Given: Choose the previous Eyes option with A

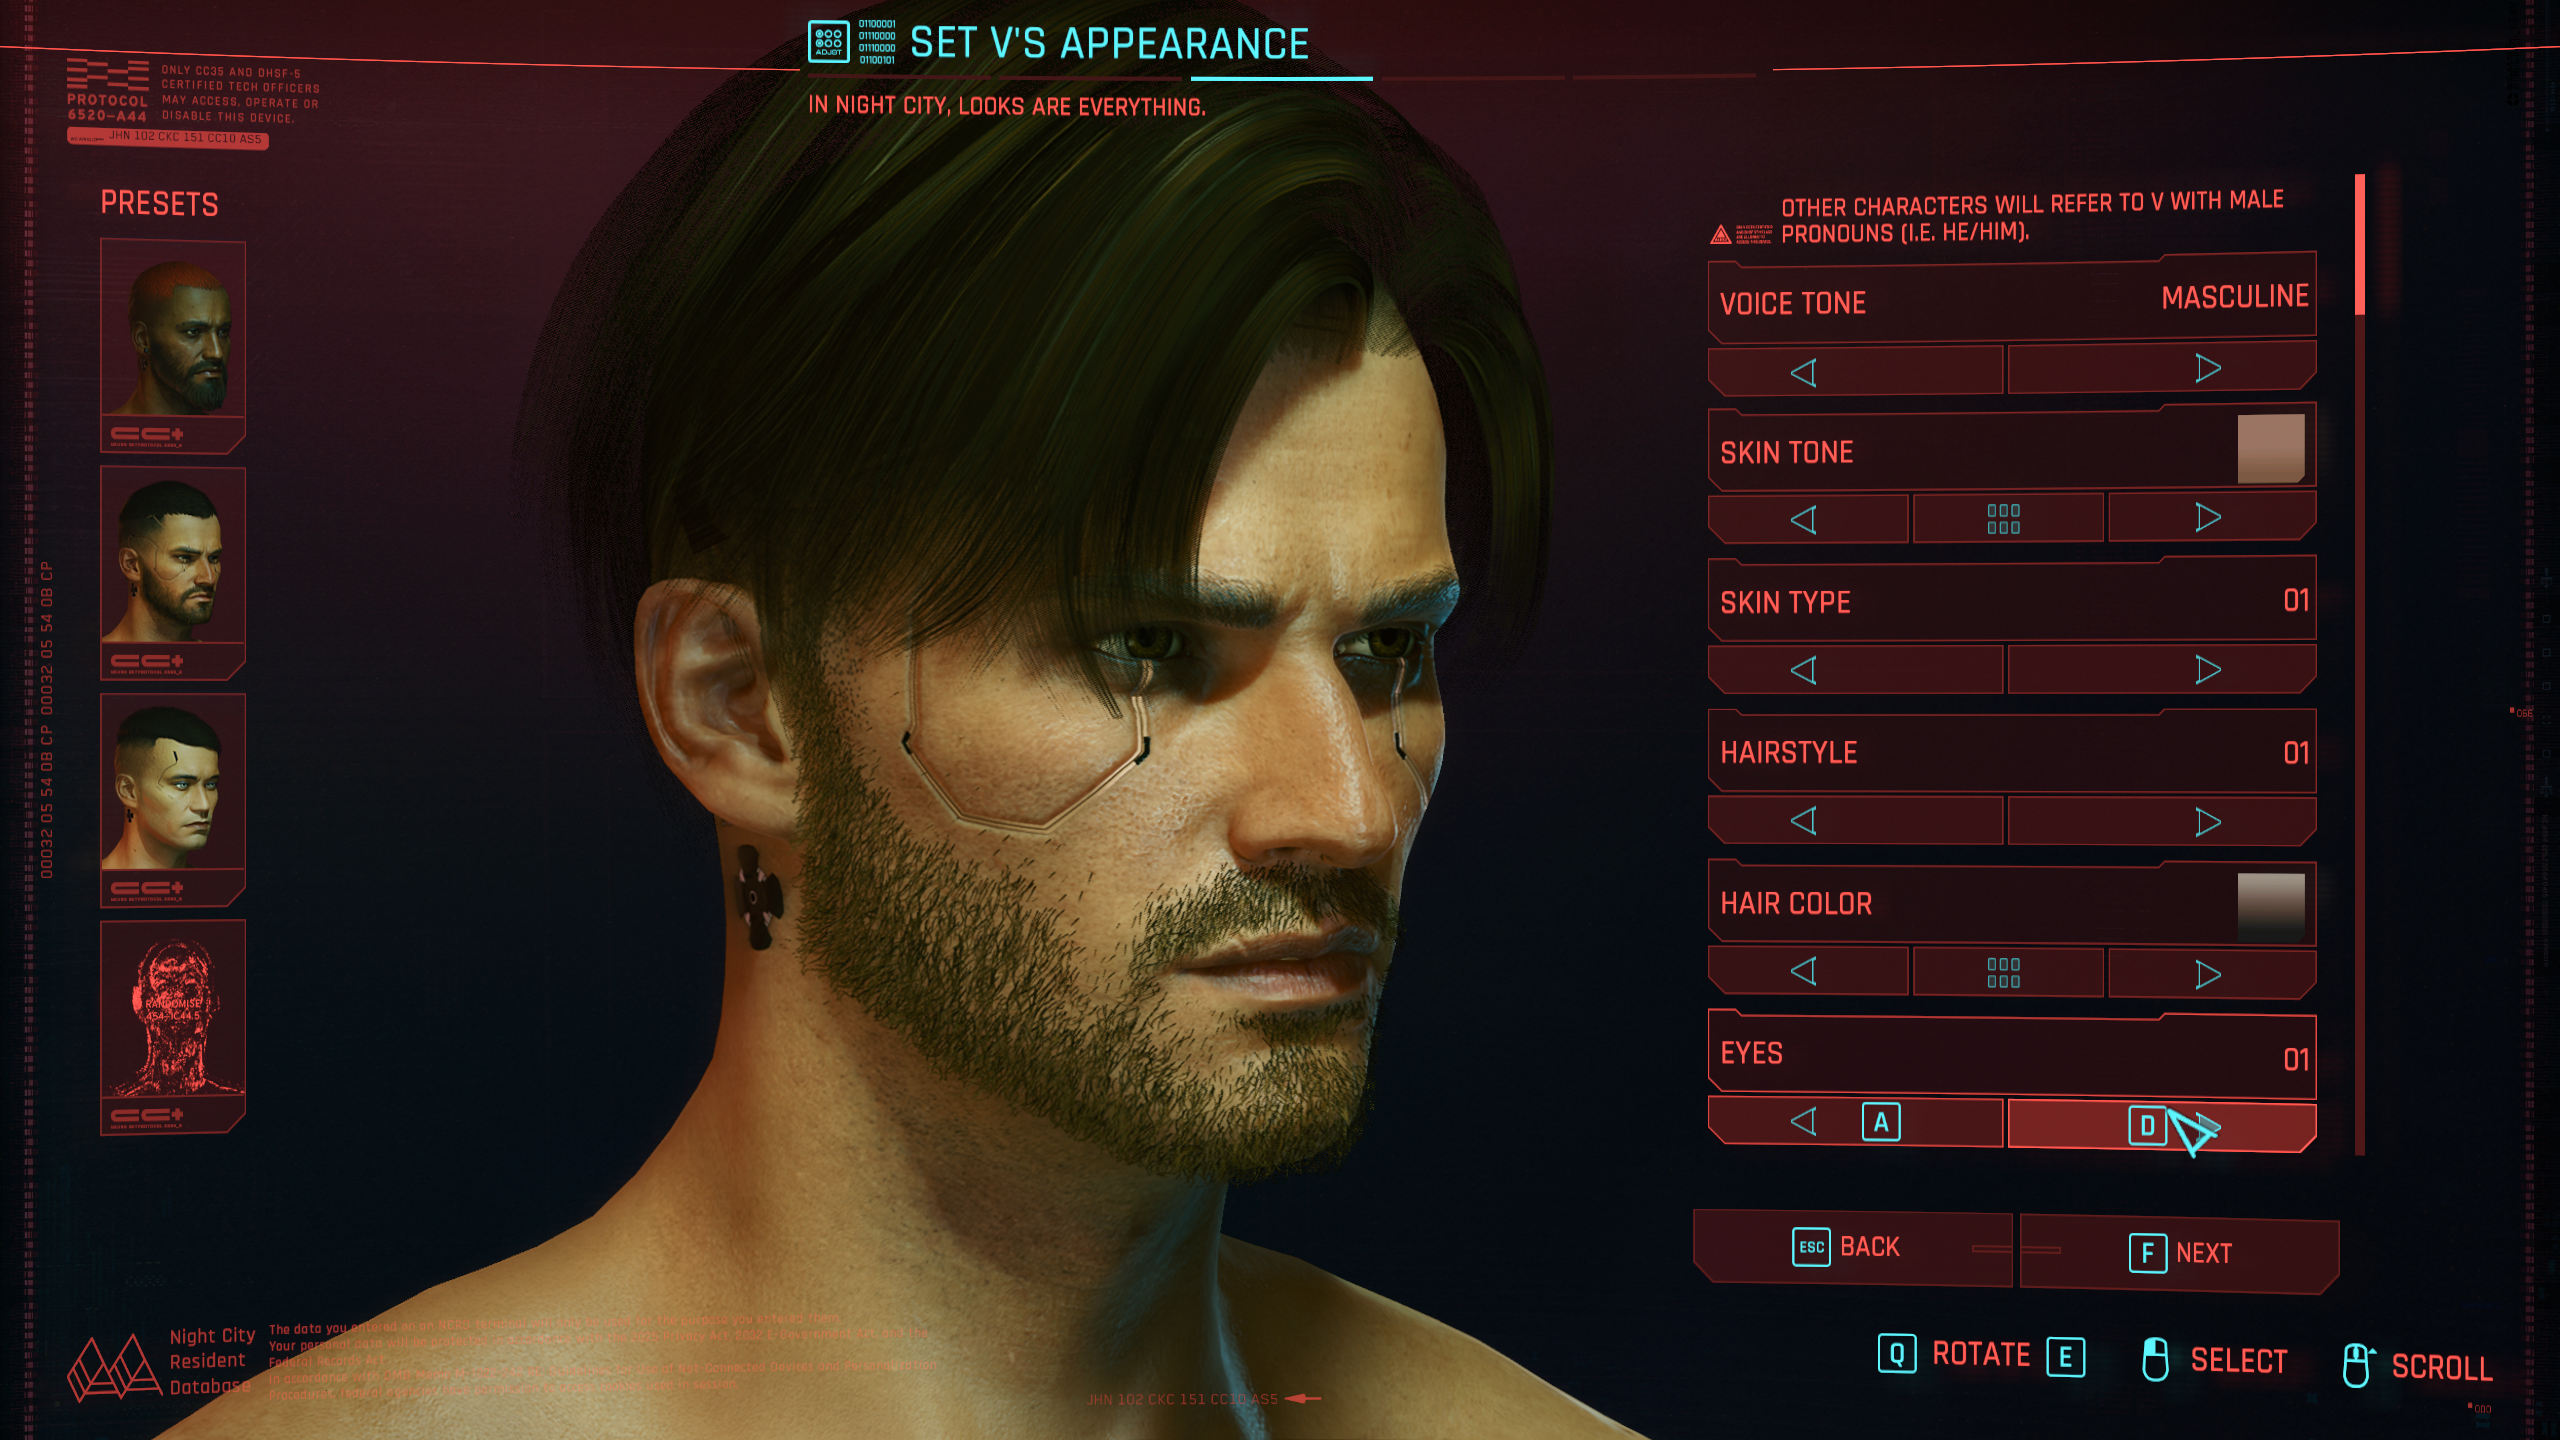Looking at the screenshot, I should point(1855,1122).
